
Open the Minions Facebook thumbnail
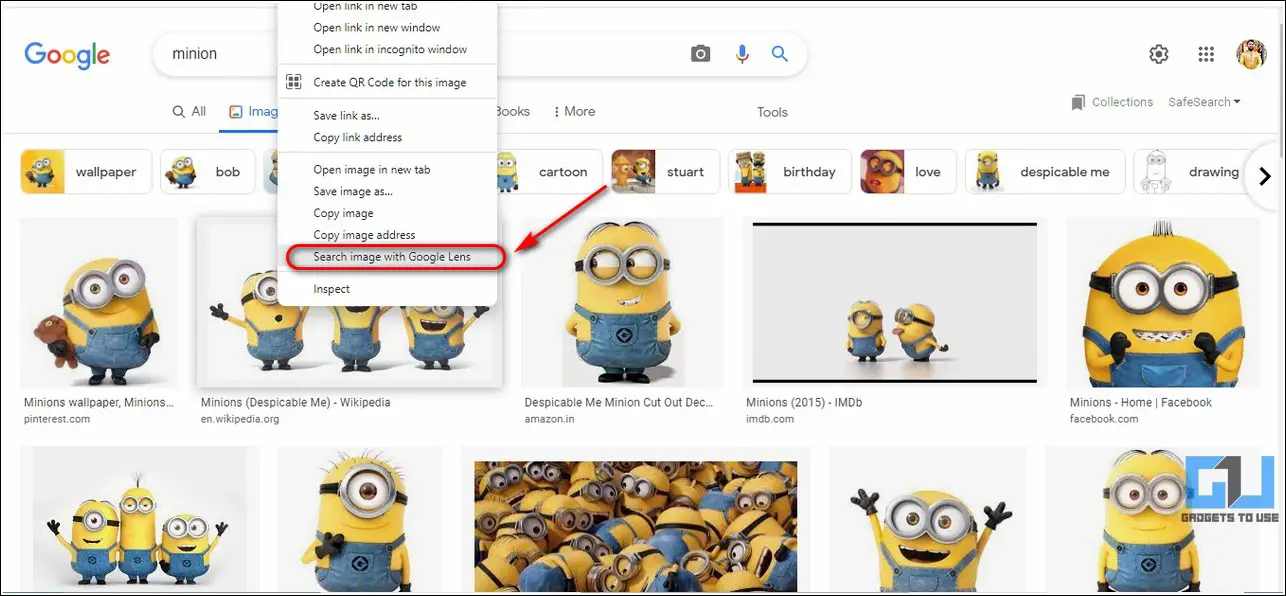(1164, 302)
